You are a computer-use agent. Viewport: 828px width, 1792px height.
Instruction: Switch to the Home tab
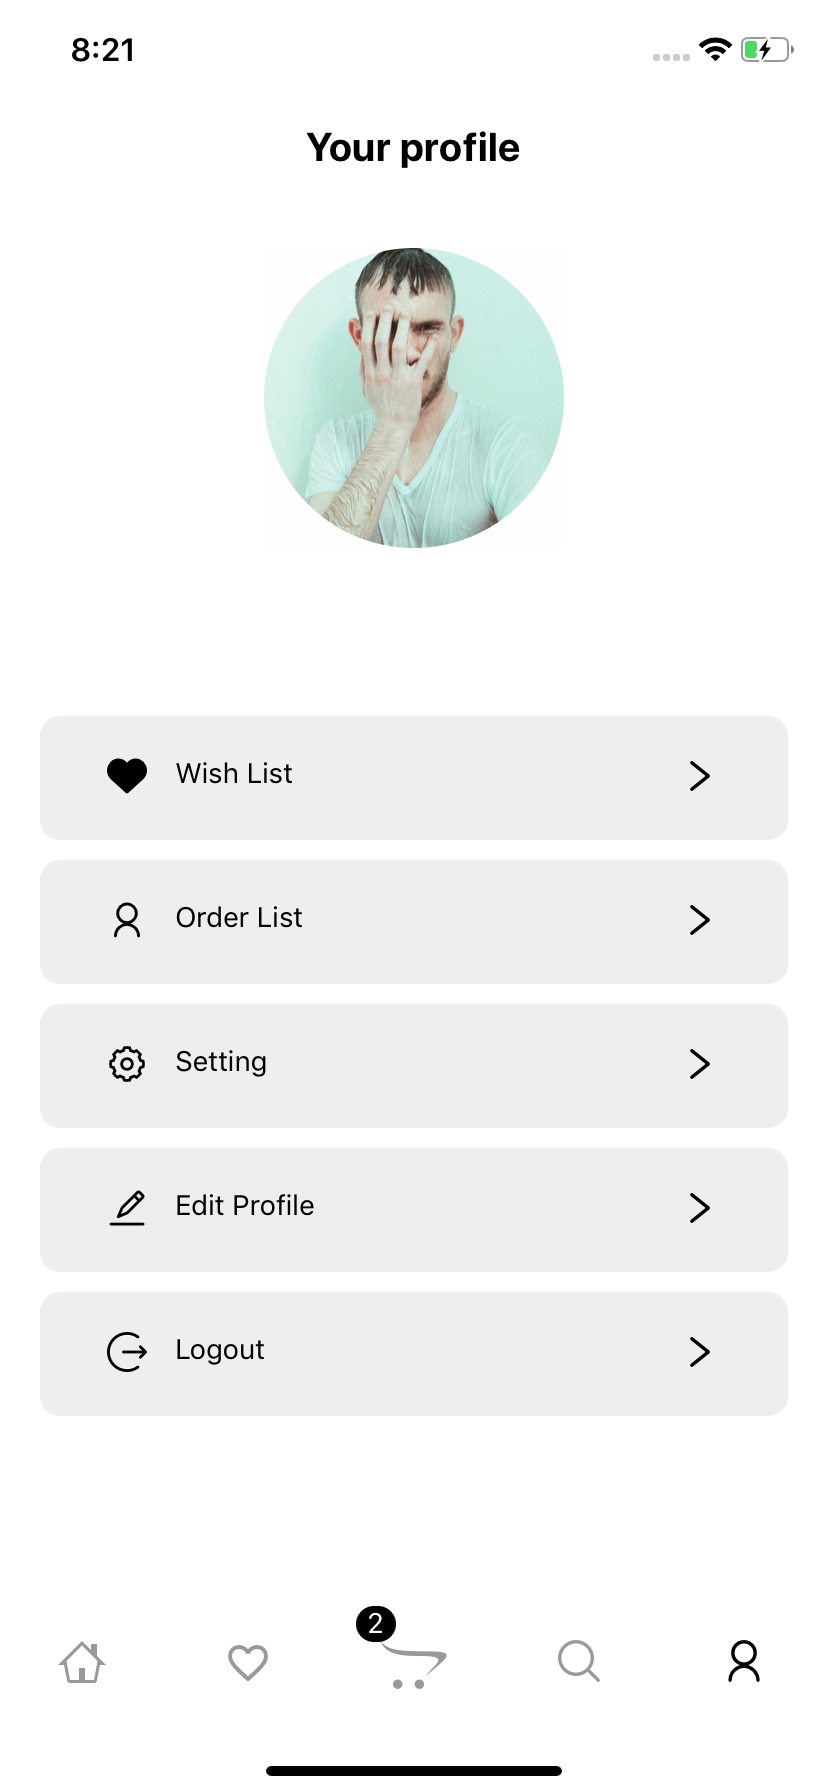point(82,1662)
